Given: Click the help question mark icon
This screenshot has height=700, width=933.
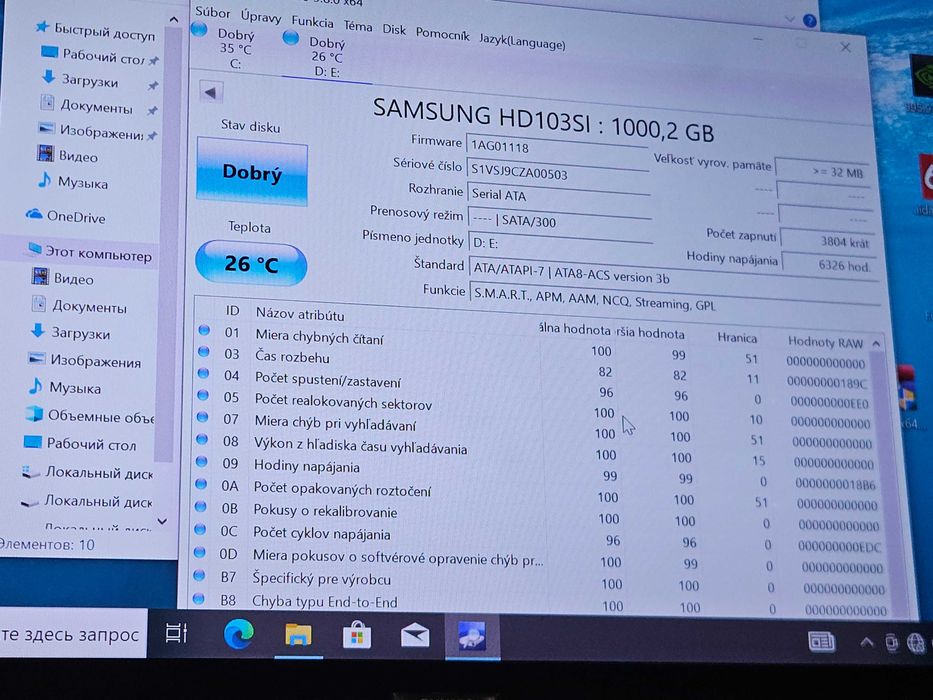Looking at the screenshot, I should click(810, 20).
